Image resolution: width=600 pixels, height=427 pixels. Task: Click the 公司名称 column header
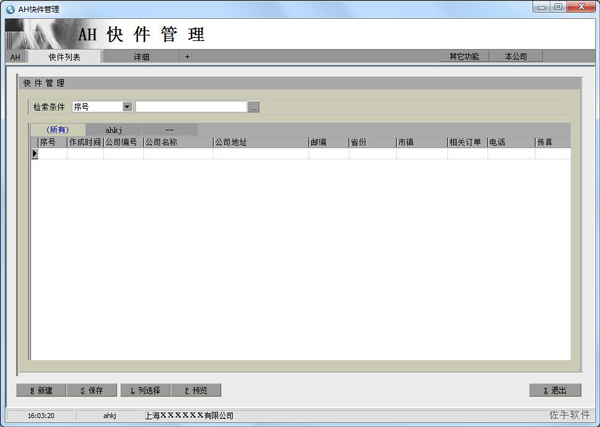coord(178,142)
